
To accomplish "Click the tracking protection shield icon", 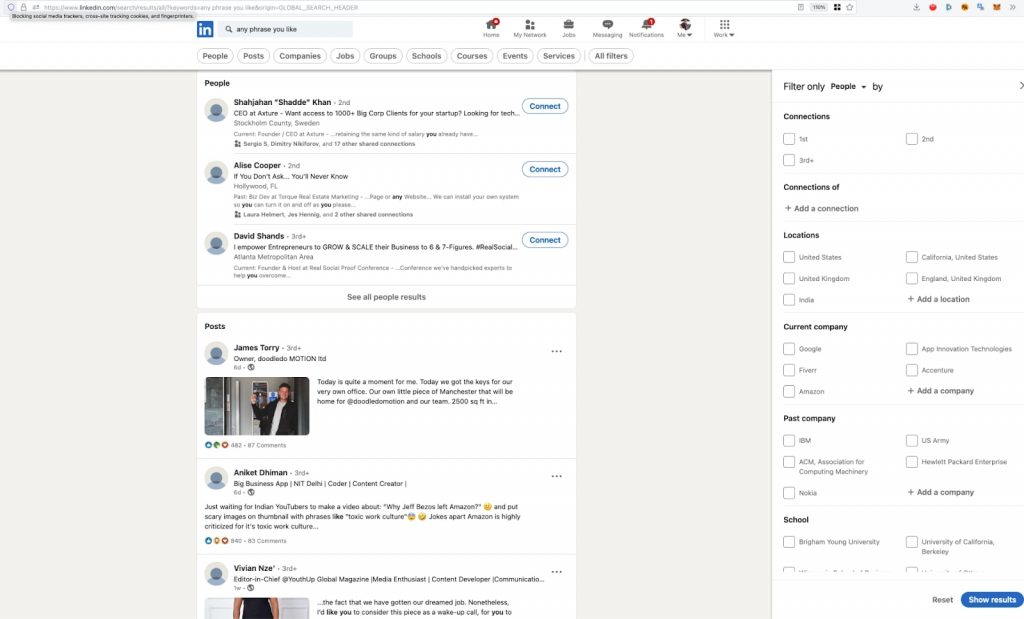I will [x=11, y=7].
